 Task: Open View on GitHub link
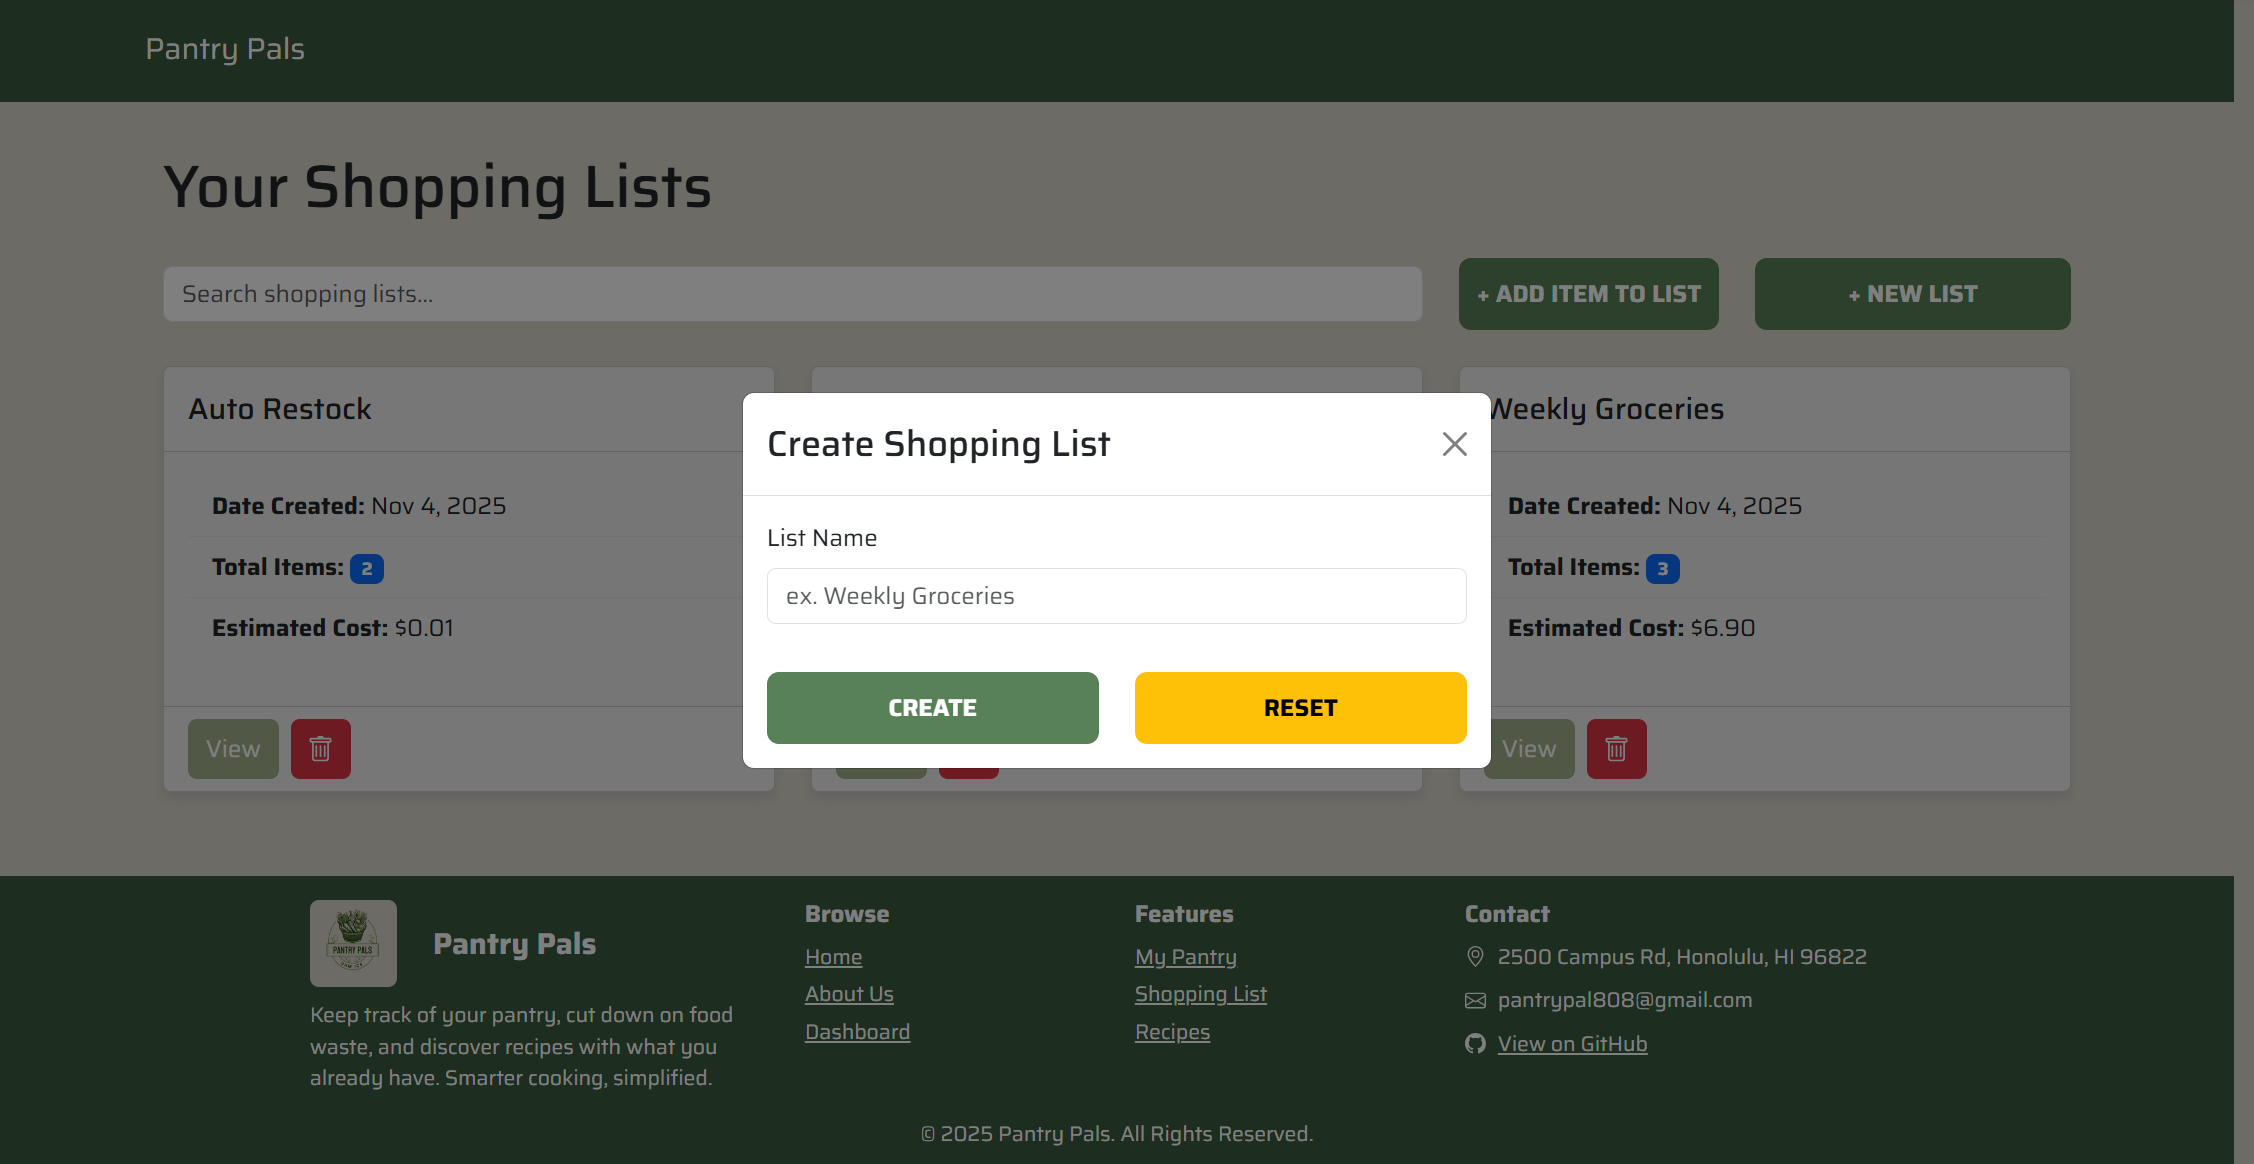pyautogui.click(x=1572, y=1043)
